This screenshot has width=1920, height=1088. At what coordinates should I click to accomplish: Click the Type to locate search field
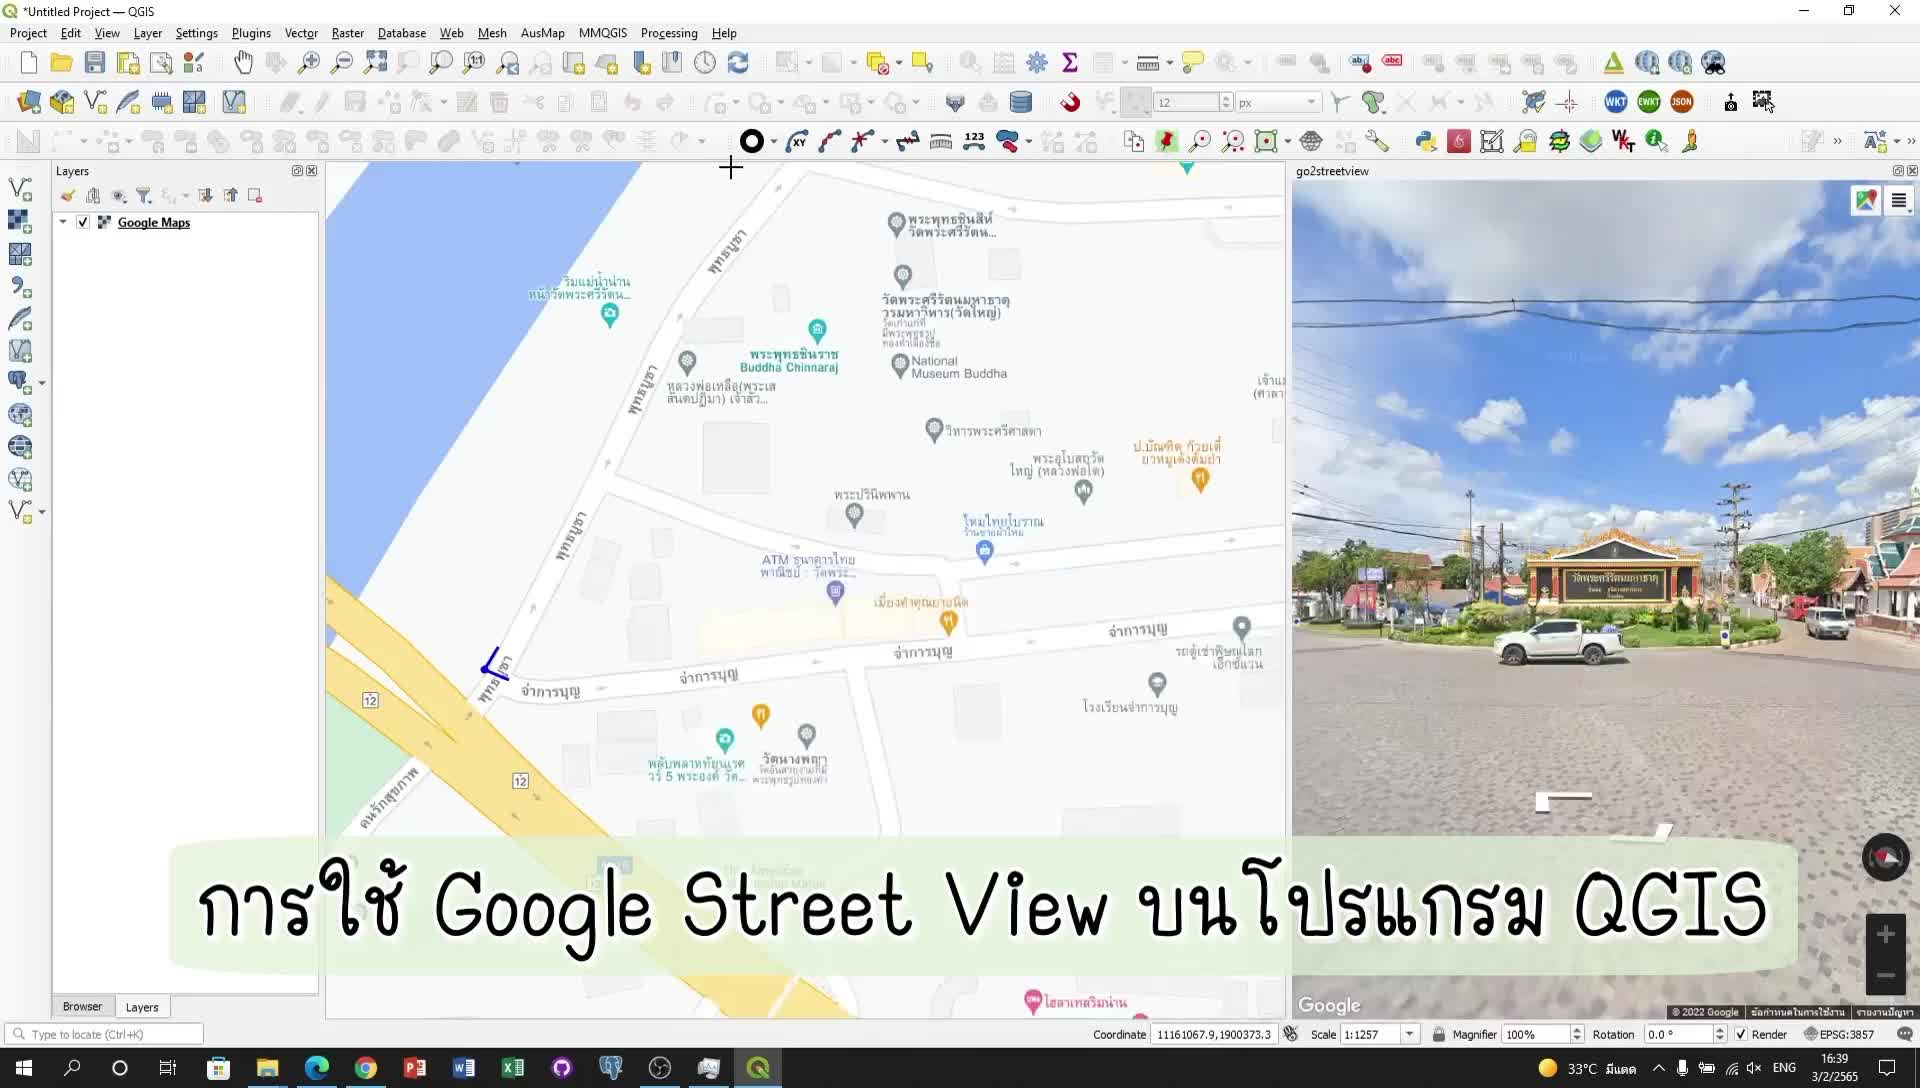pyautogui.click(x=104, y=1034)
